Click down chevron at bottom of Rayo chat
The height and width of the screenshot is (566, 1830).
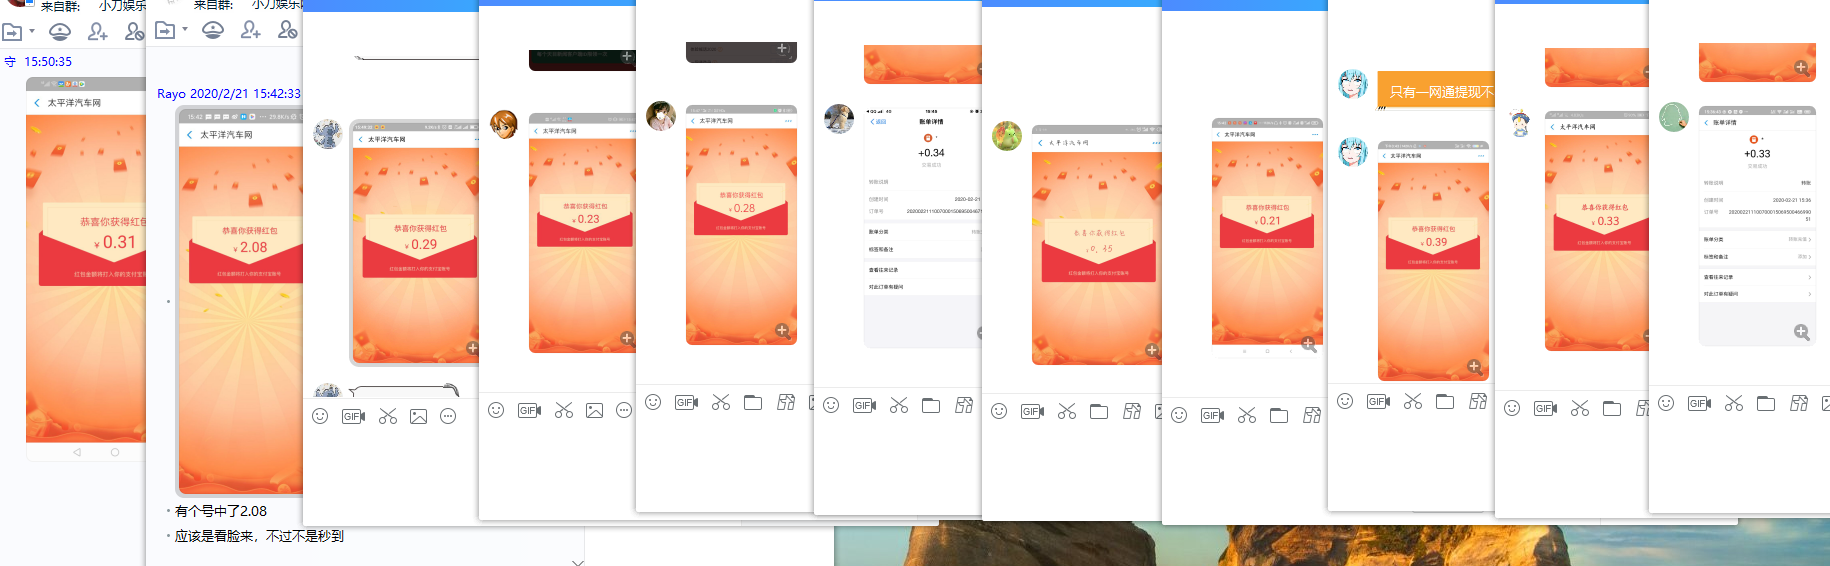(578, 562)
